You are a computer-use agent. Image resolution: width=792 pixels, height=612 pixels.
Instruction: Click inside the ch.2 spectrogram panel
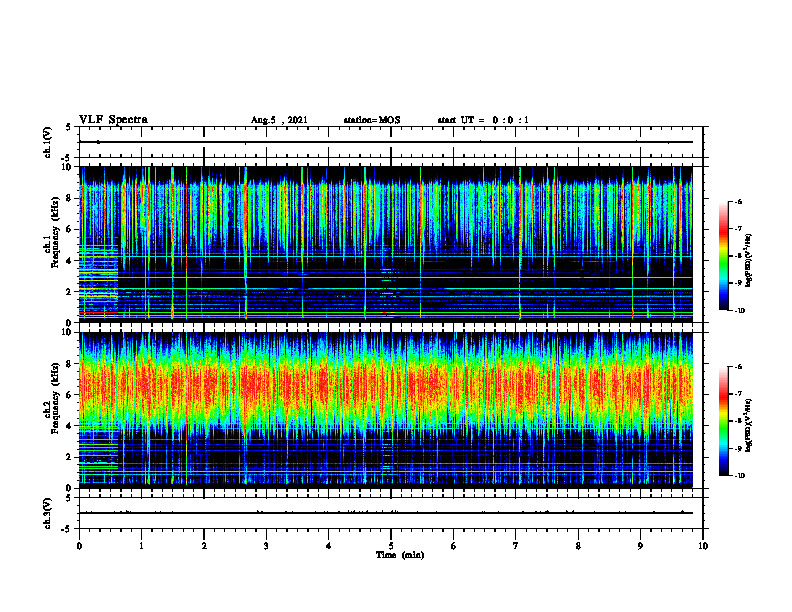[386, 410]
